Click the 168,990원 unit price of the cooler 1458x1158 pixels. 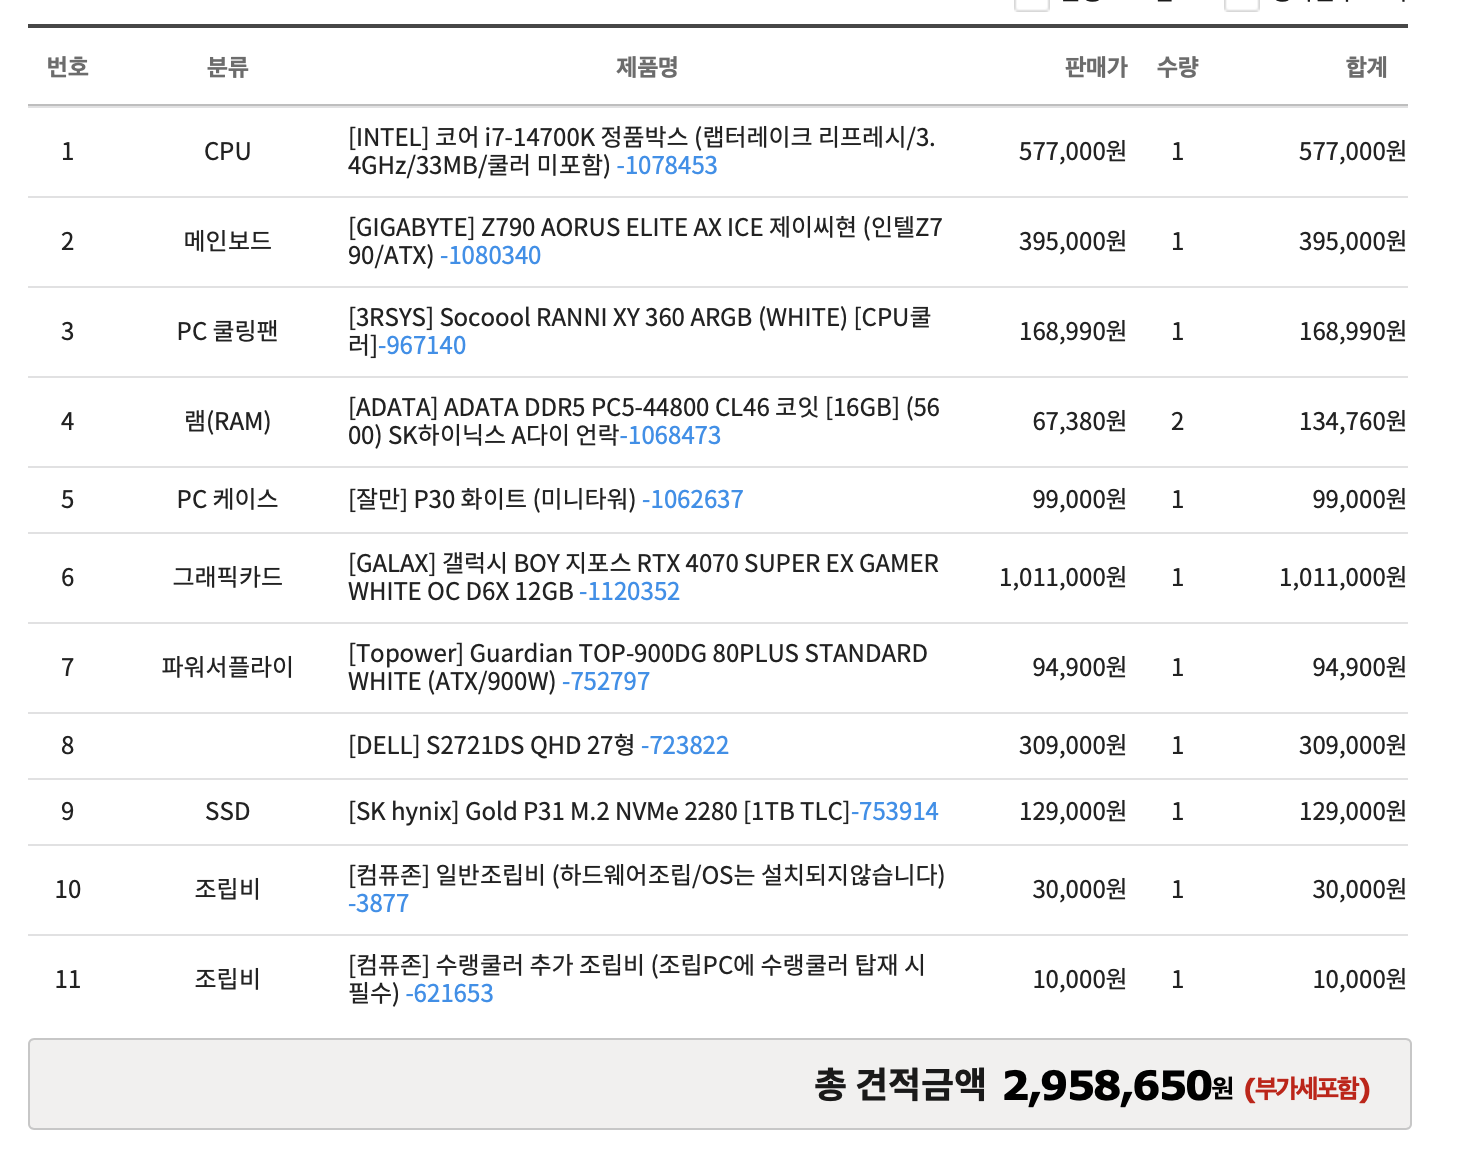coord(1073,332)
